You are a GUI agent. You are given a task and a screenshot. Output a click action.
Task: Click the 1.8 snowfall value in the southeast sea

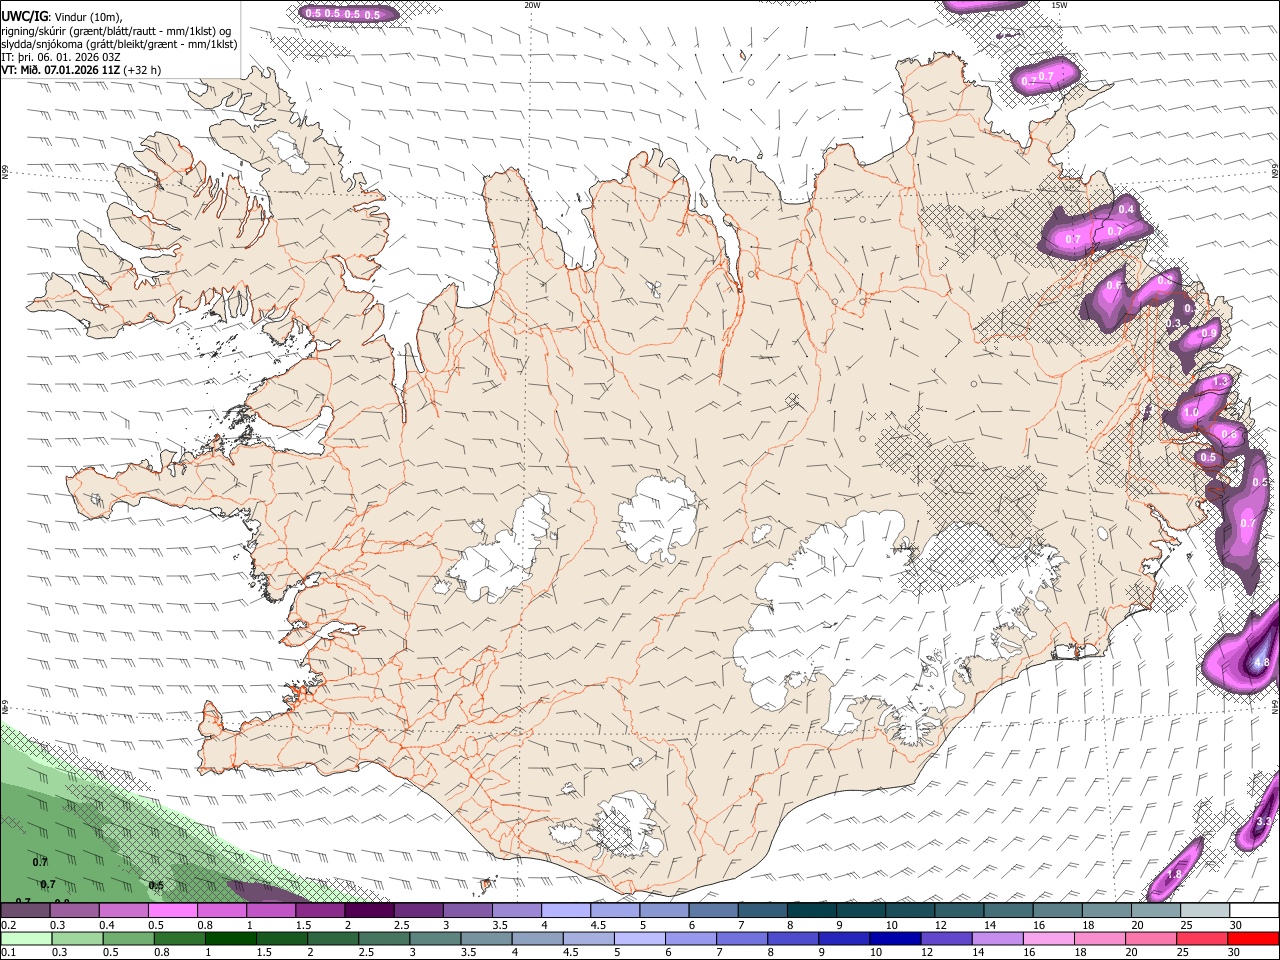click(1175, 874)
